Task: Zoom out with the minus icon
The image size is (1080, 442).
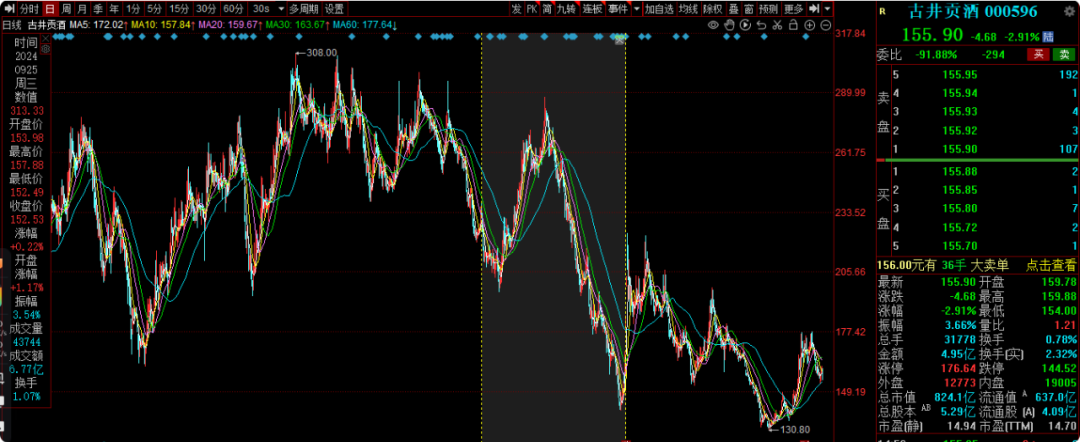Action: pyautogui.click(x=825, y=25)
